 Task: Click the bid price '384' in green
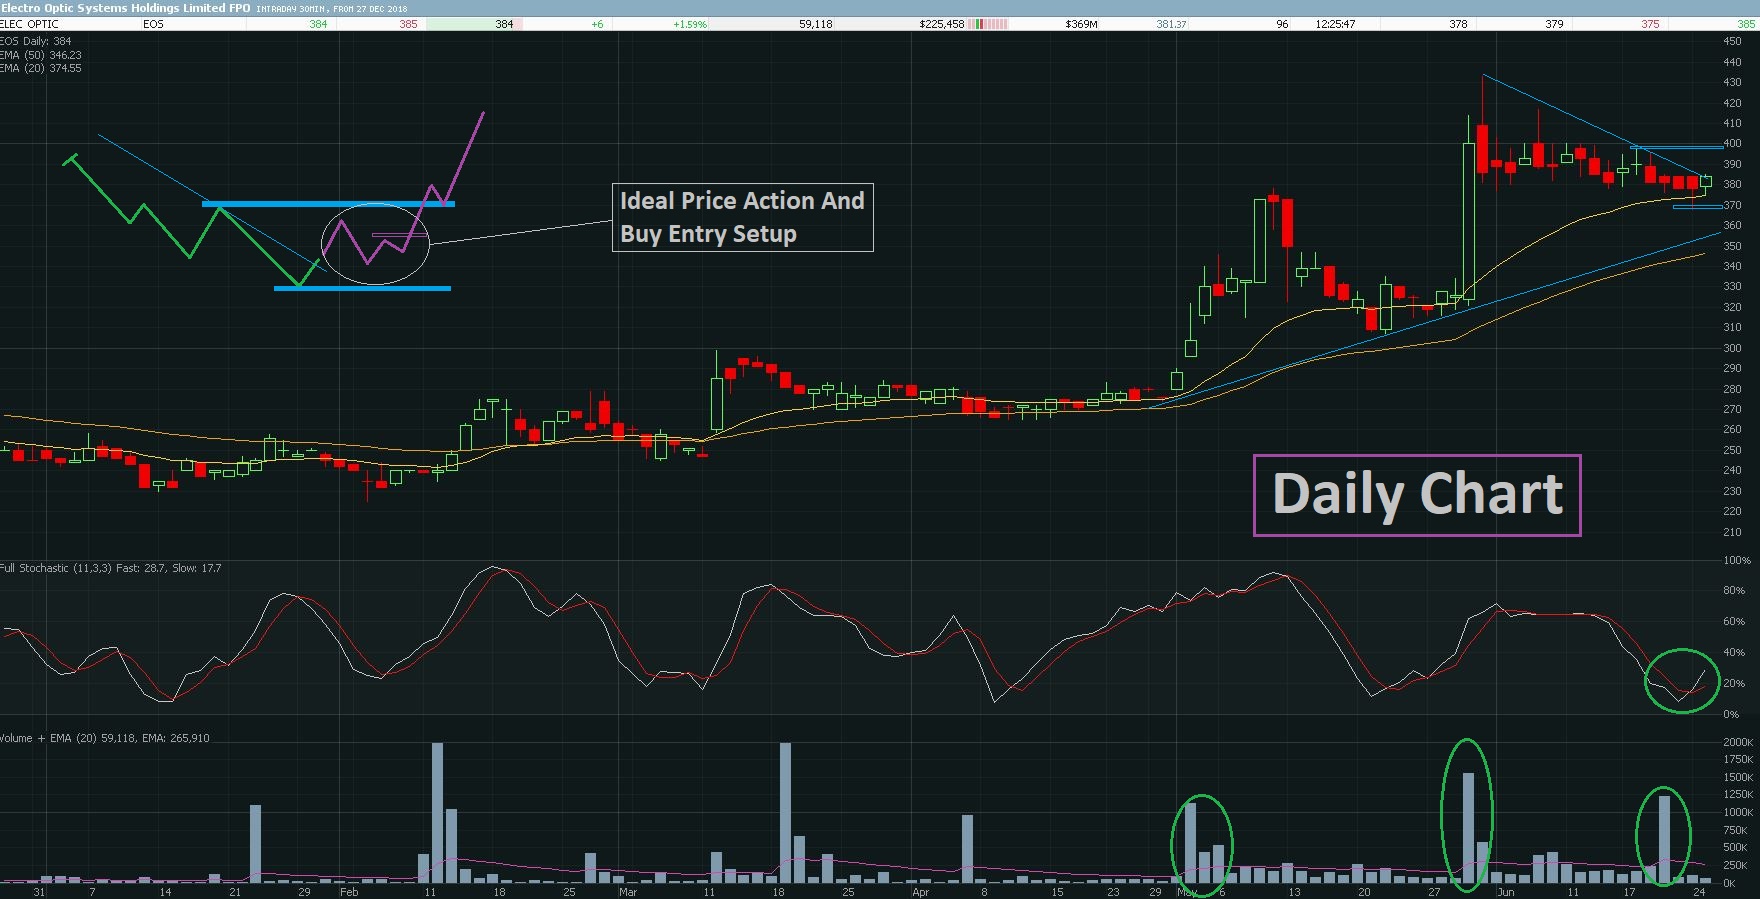point(318,24)
